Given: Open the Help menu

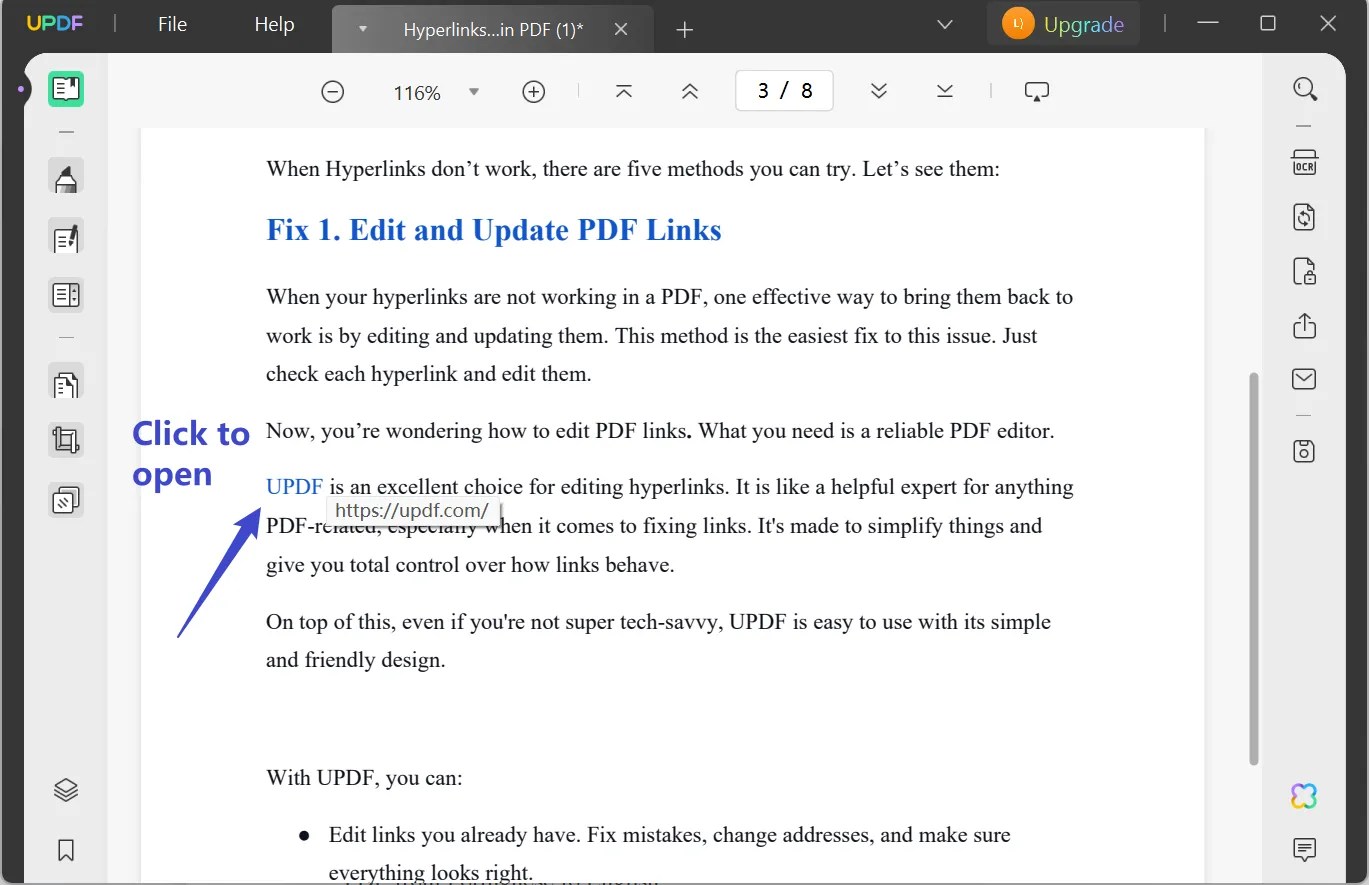Looking at the screenshot, I should 273,24.
